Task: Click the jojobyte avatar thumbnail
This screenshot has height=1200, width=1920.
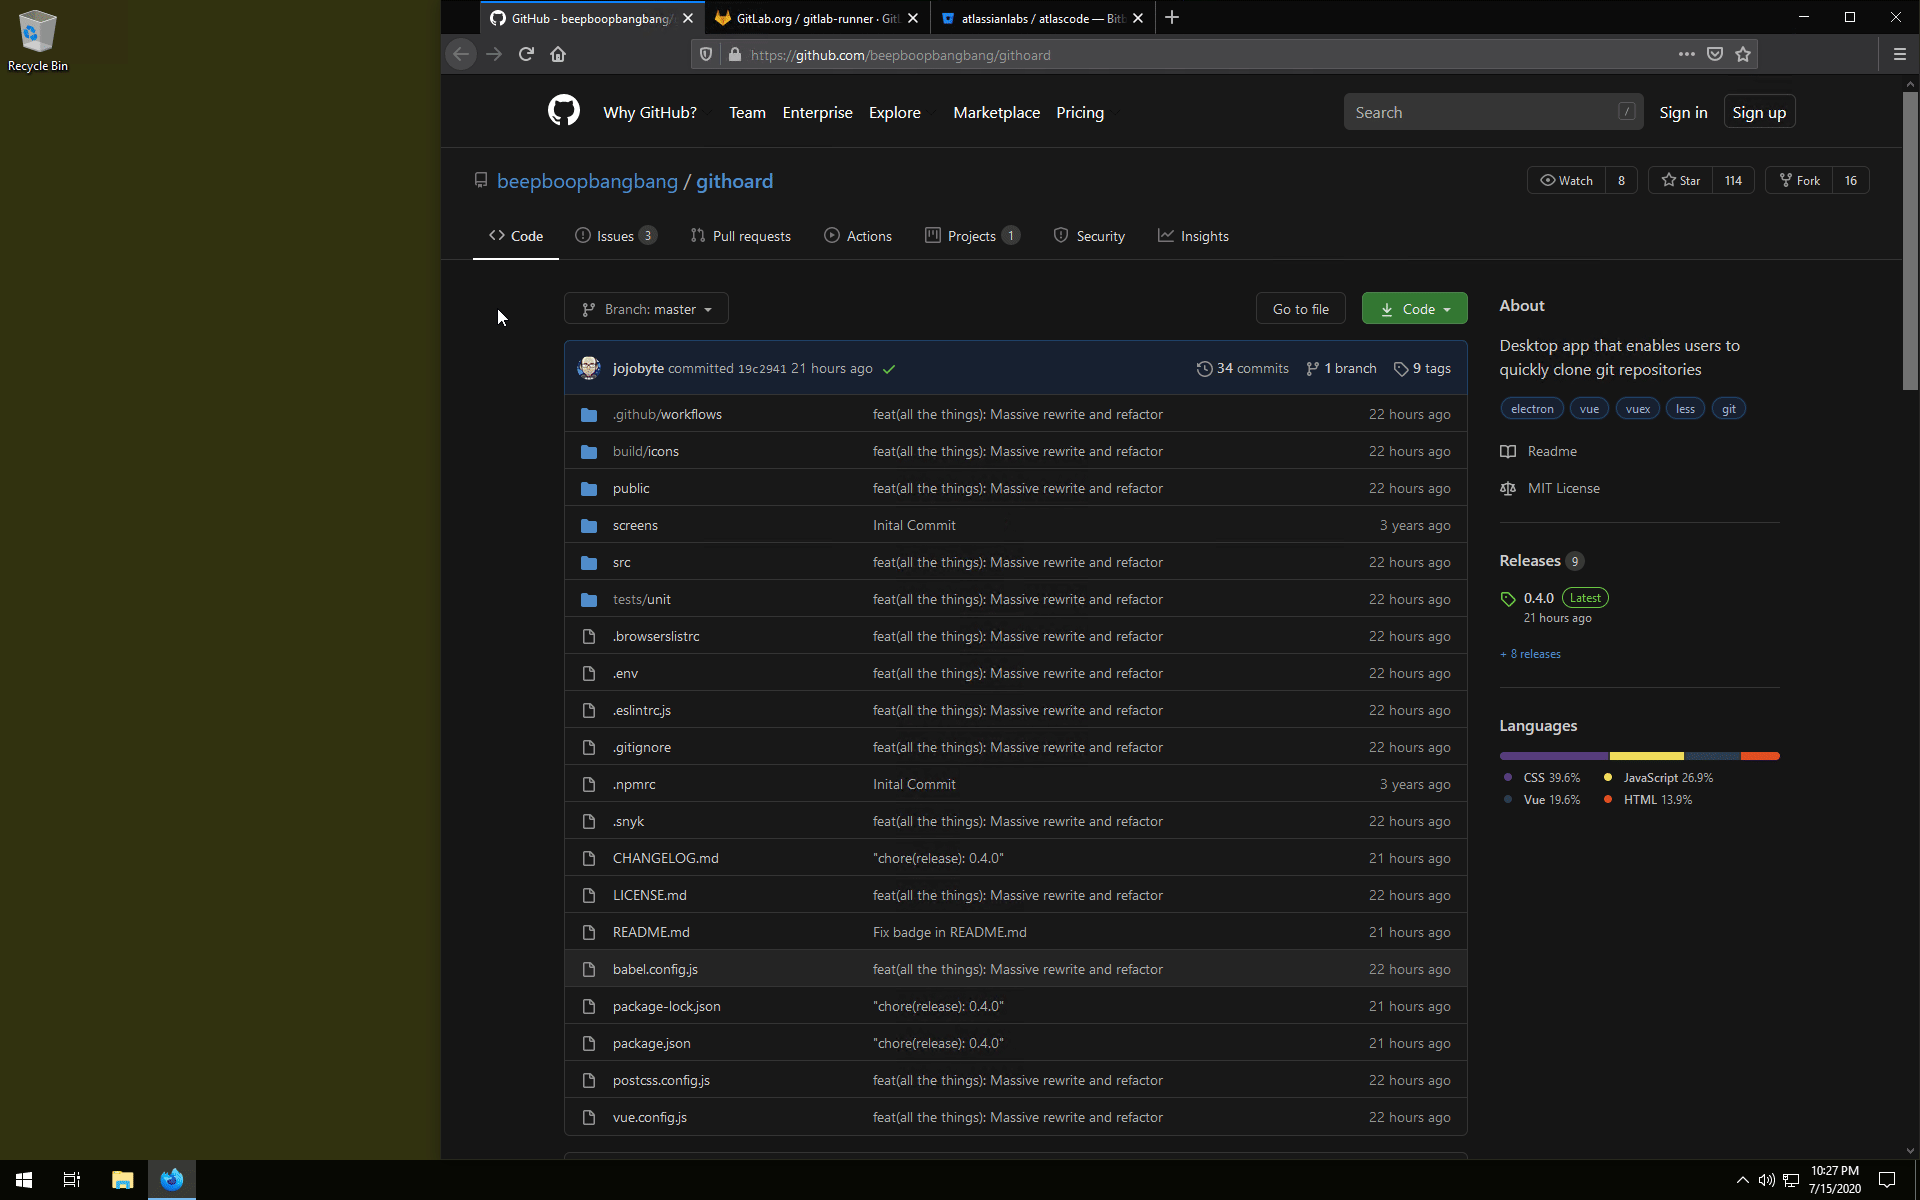Action: pyautogui.click(x=589, y=368)
